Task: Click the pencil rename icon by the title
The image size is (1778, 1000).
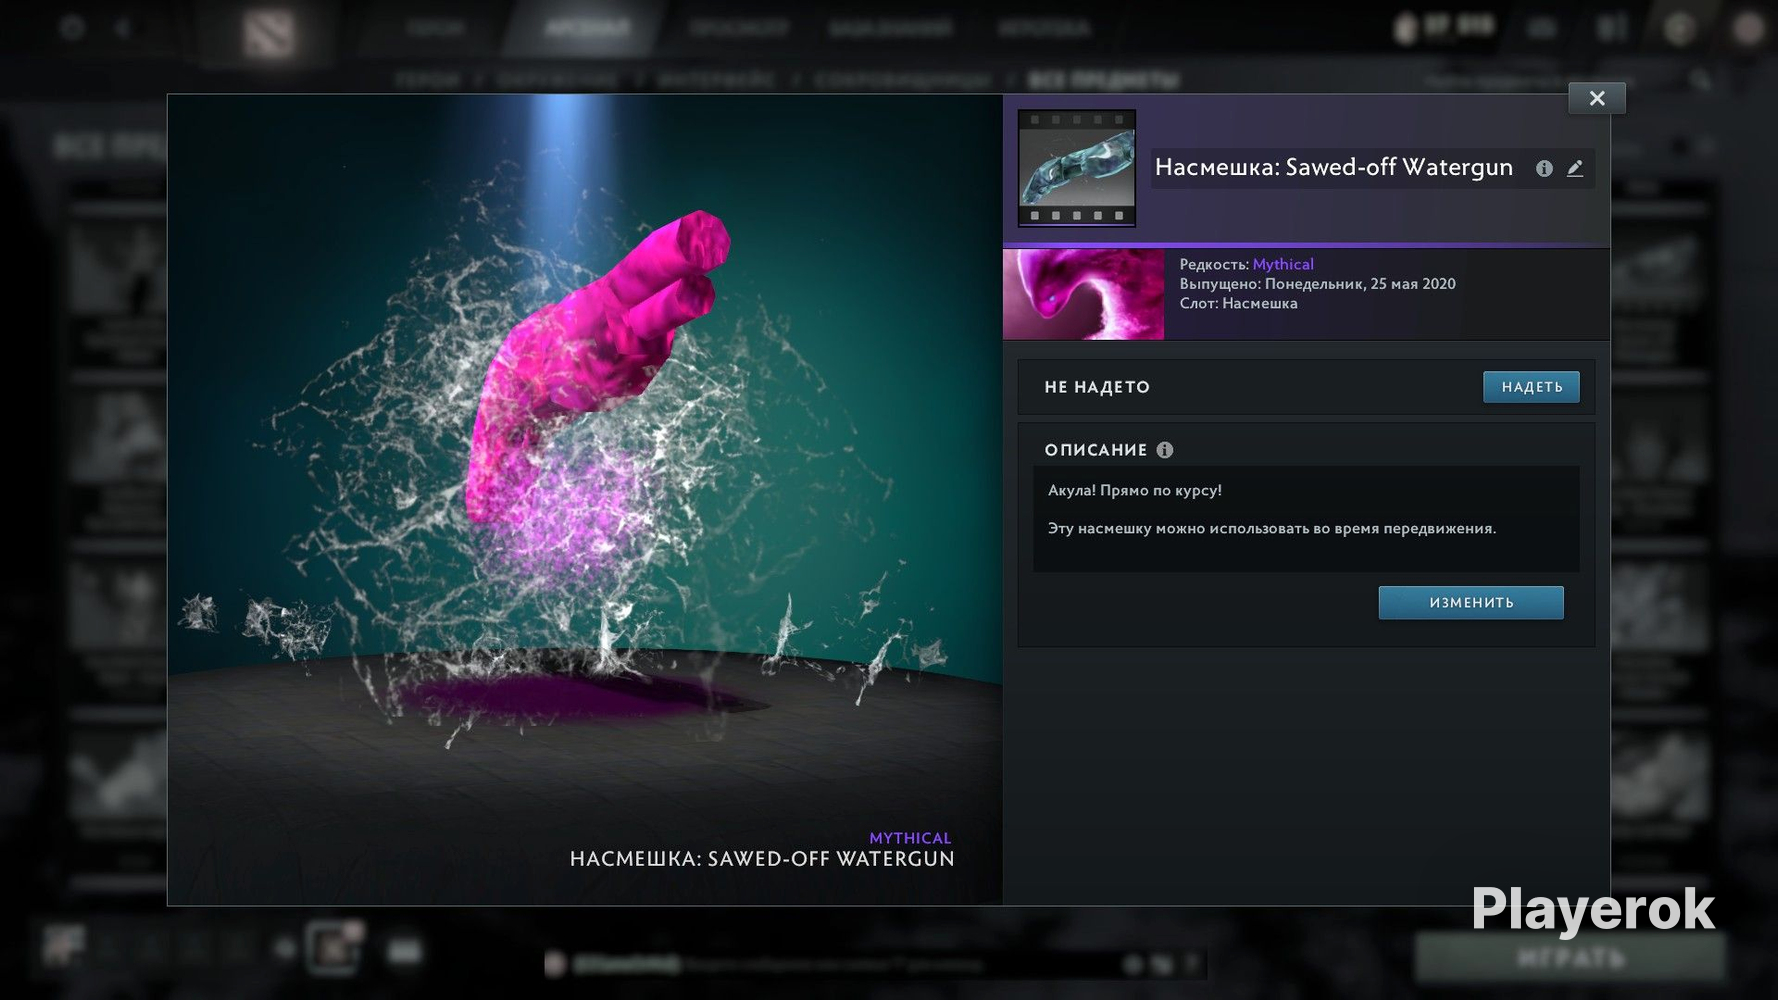Action: tap(1575, 169)
